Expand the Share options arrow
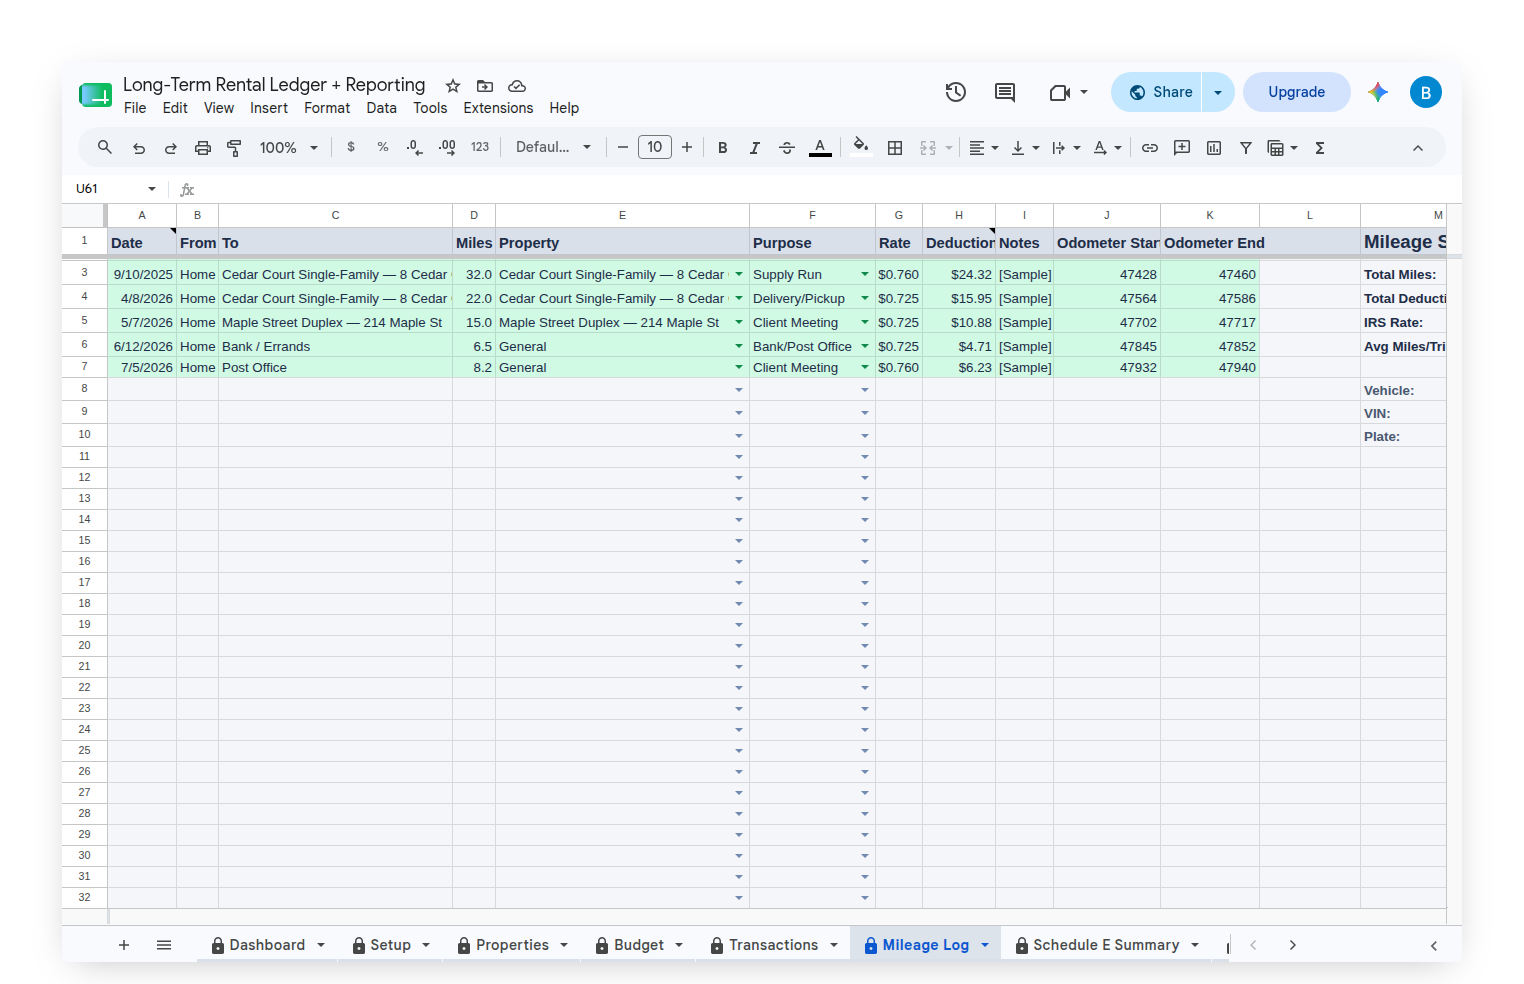This screenshot has height=984, width=1524. tap(1218, 92)
